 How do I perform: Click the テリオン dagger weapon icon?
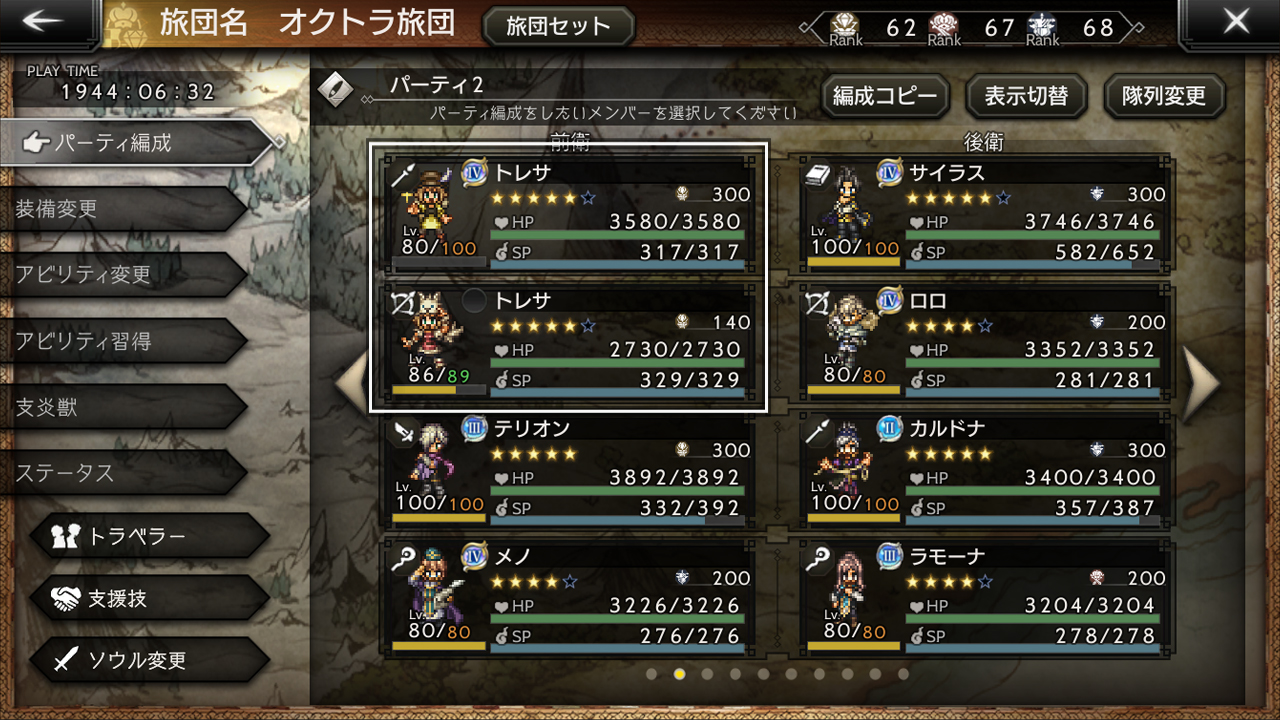tap(404, 431)
